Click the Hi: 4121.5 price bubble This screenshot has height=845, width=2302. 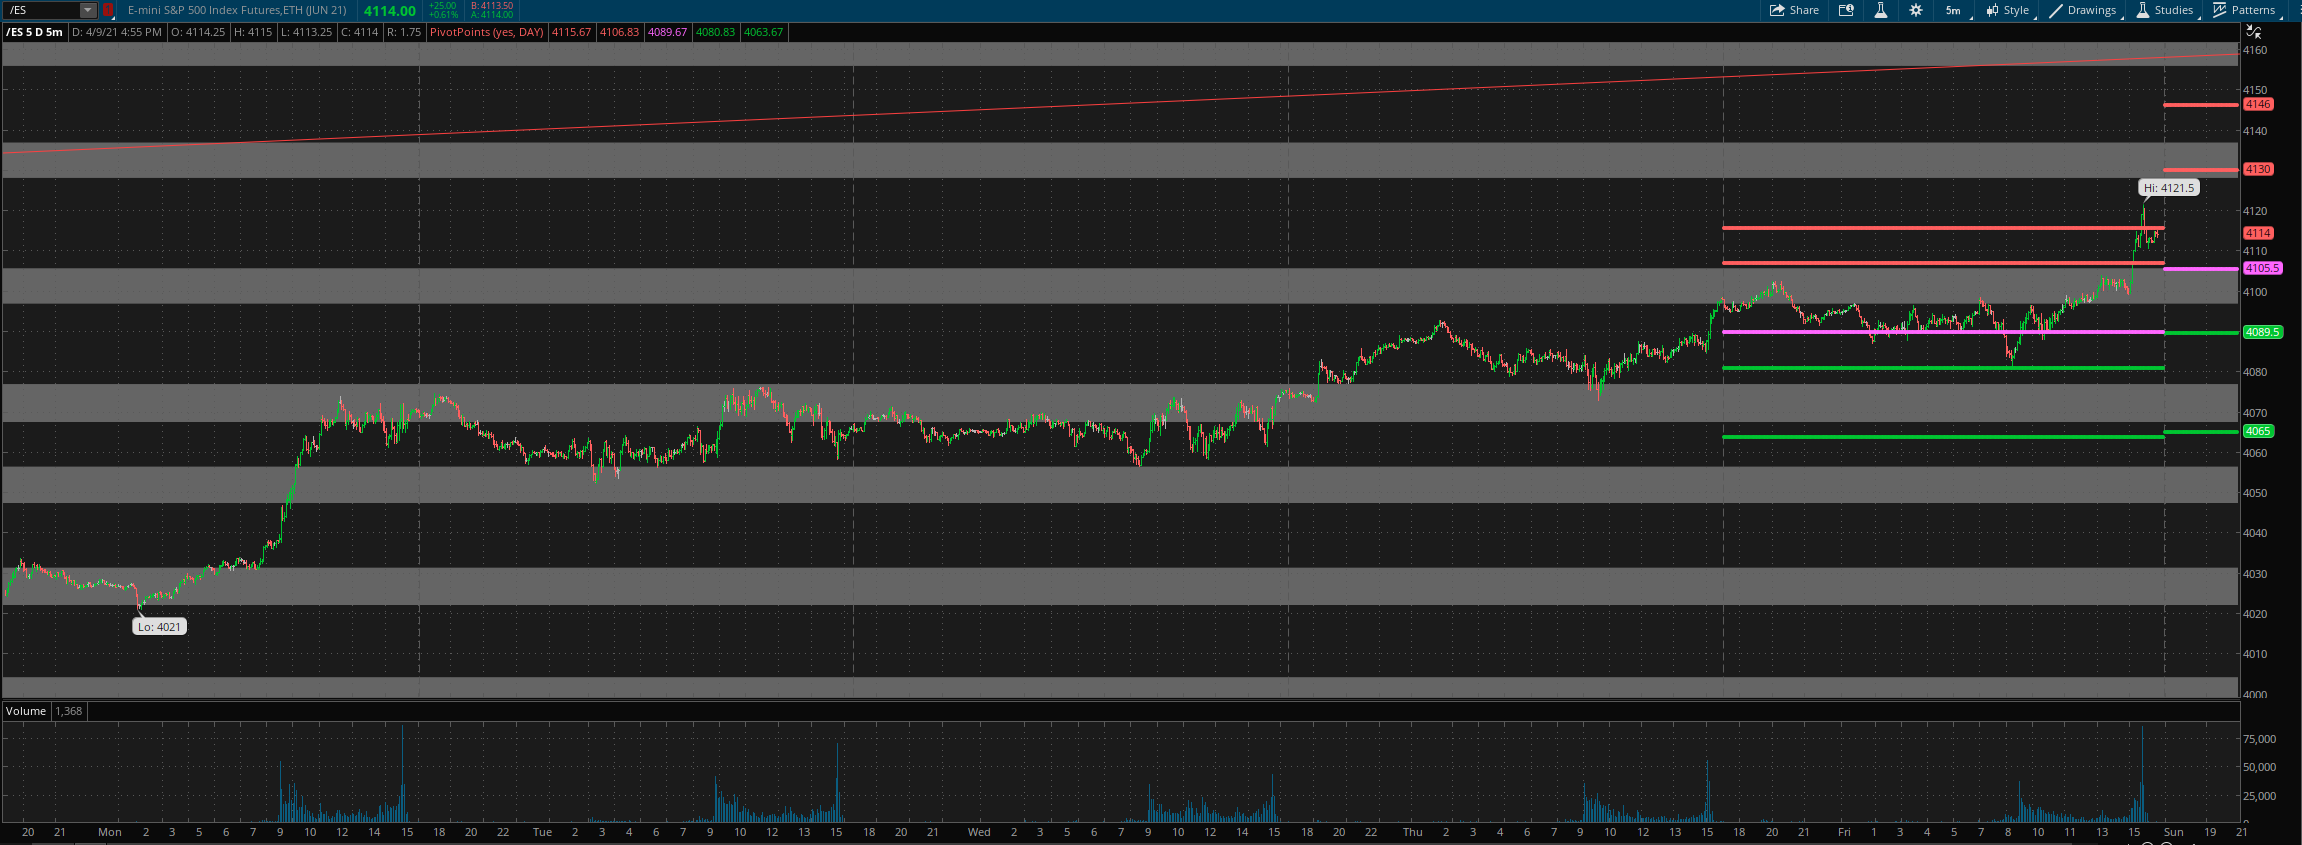(2169, 188)
